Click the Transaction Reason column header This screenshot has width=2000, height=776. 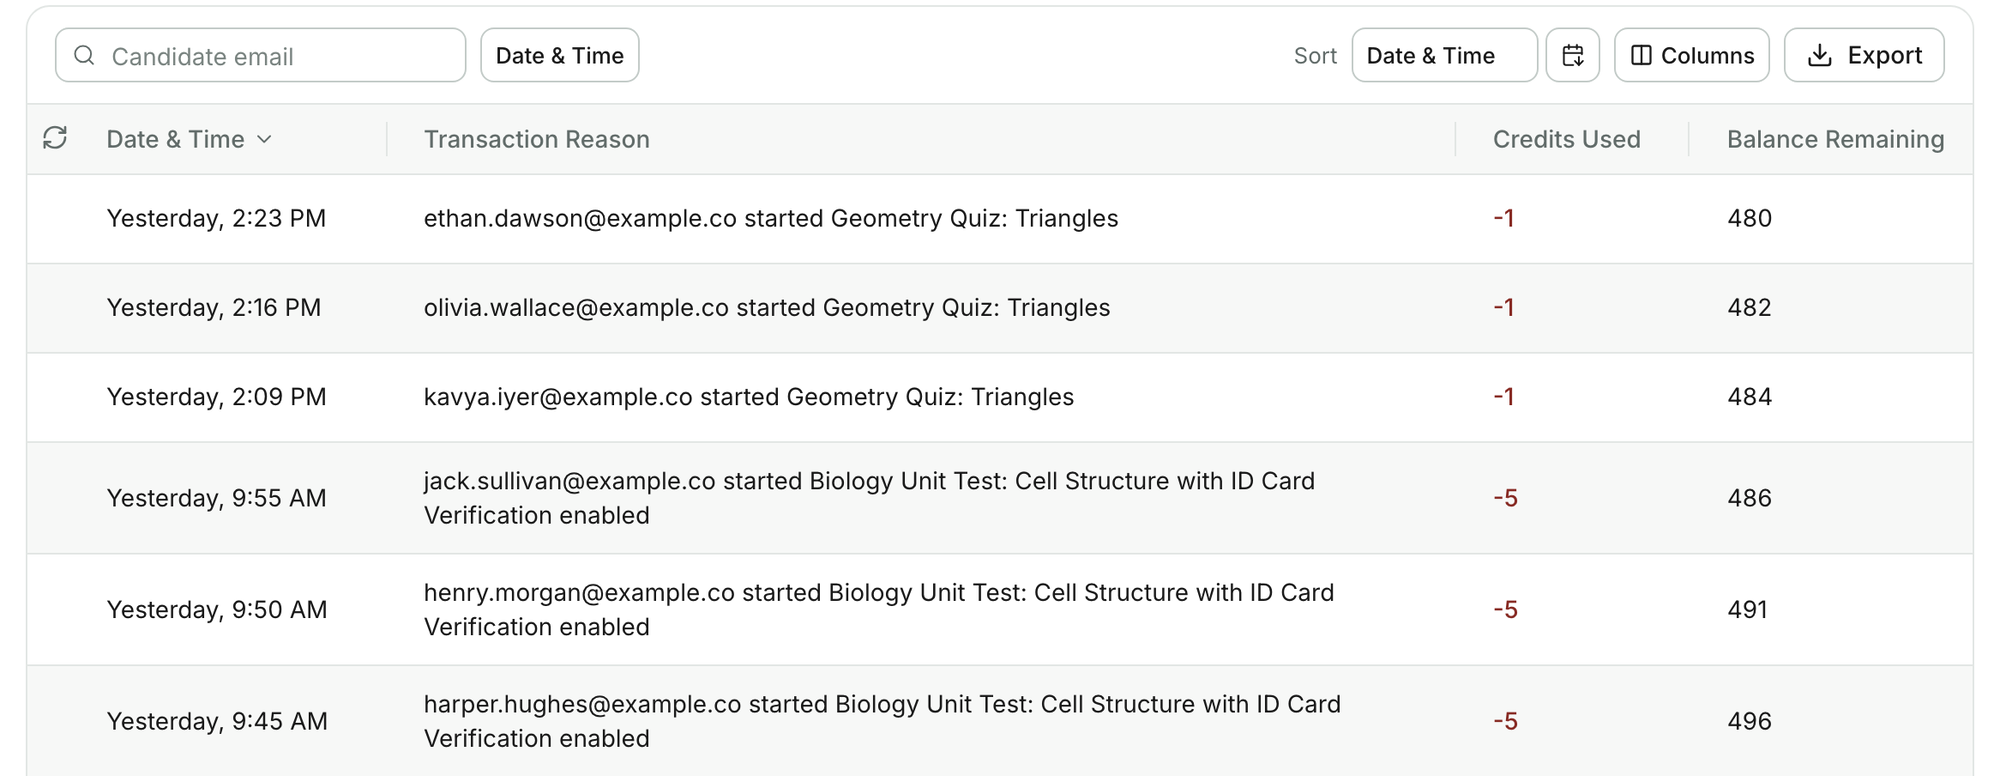(x=537, y=139)
